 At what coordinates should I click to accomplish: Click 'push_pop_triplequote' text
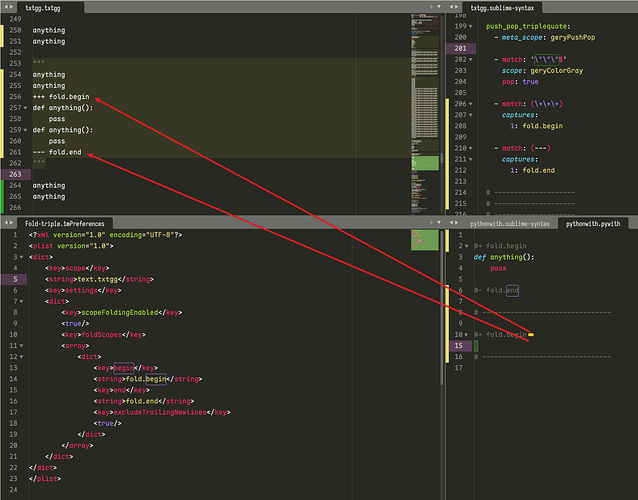(x=527, y=26)
